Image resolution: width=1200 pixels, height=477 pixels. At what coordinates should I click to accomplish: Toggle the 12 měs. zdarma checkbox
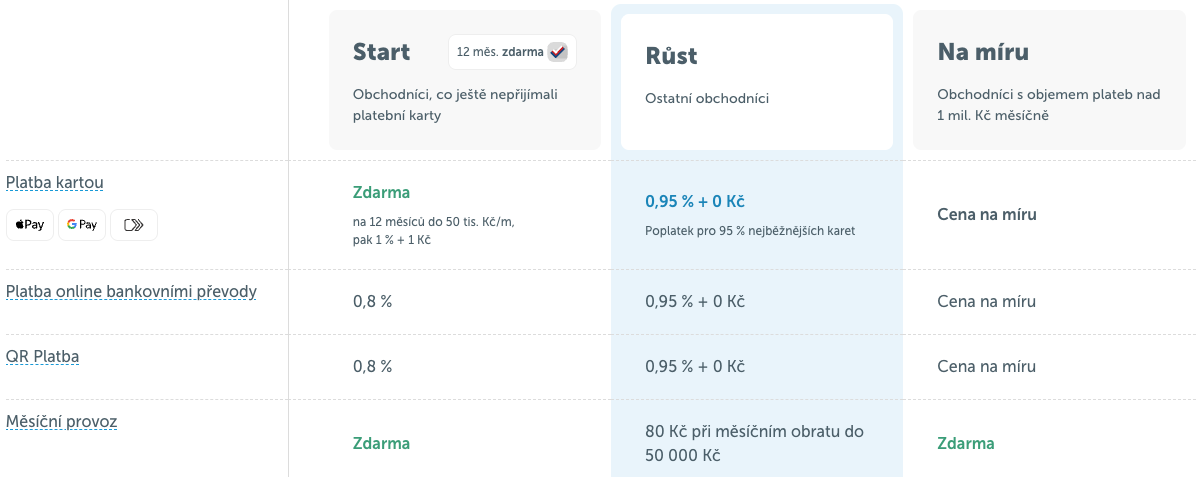click(557, 52)
